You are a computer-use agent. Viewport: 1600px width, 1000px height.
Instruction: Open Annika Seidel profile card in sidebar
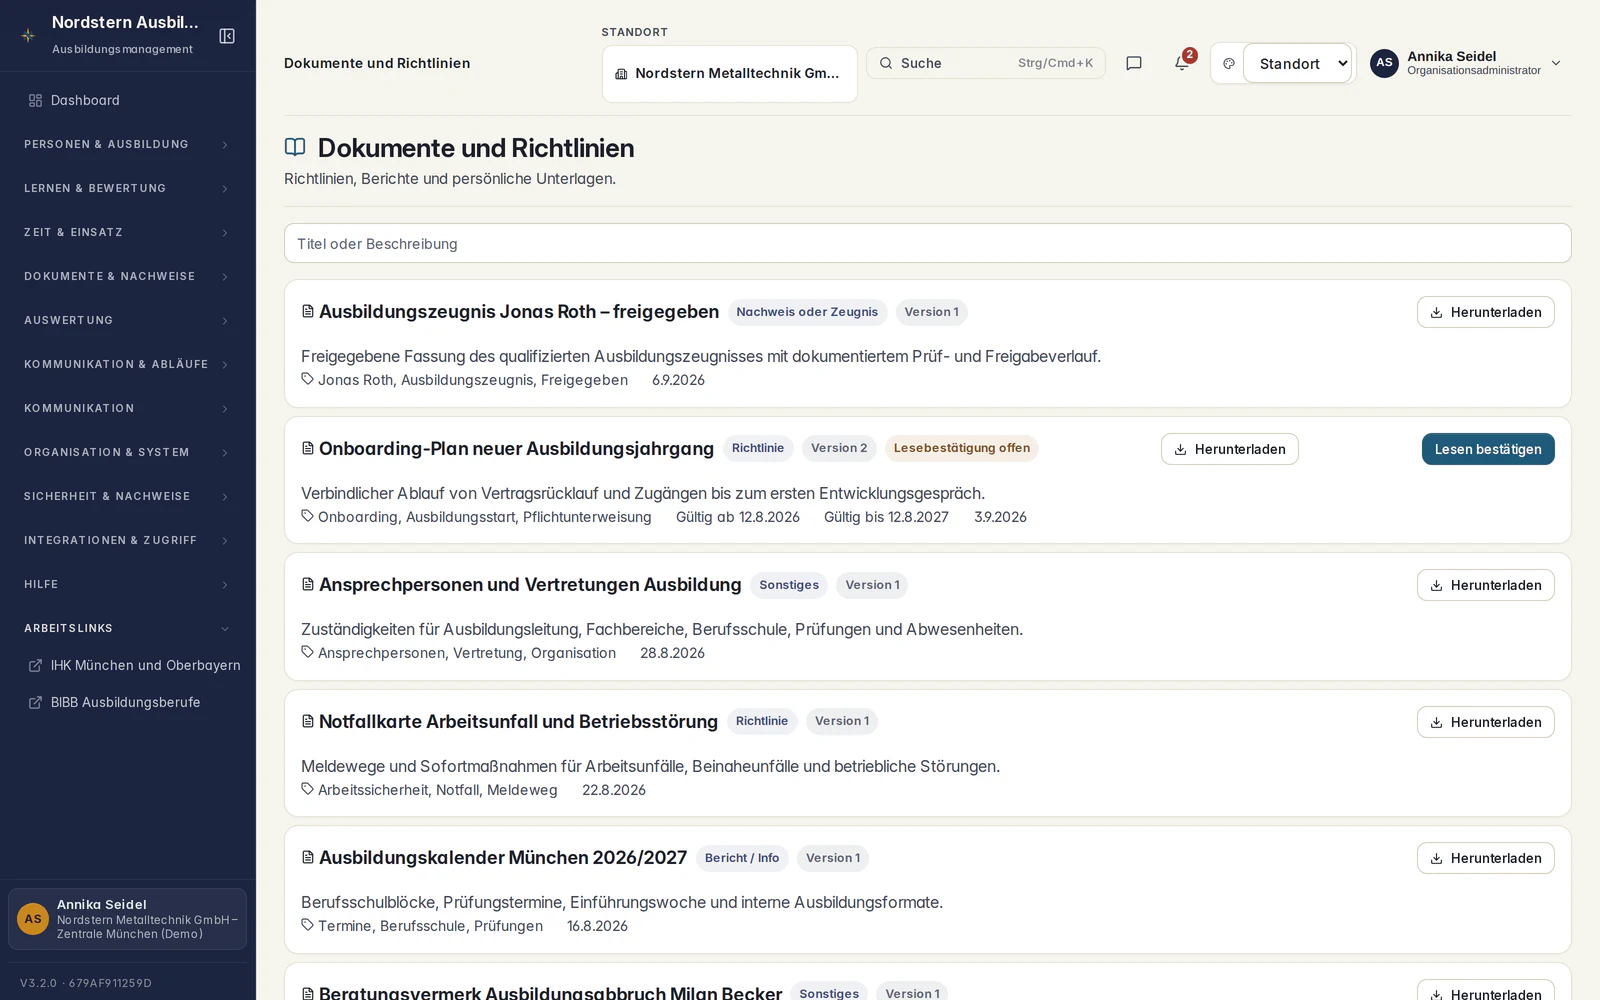128,919
